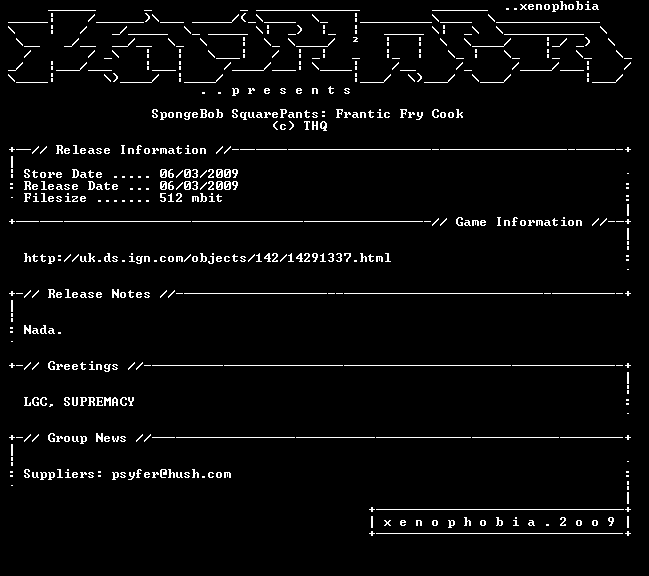Click the 'SUPREMACY' greeting
Screen dimensions: 649x576
(99, 402)
